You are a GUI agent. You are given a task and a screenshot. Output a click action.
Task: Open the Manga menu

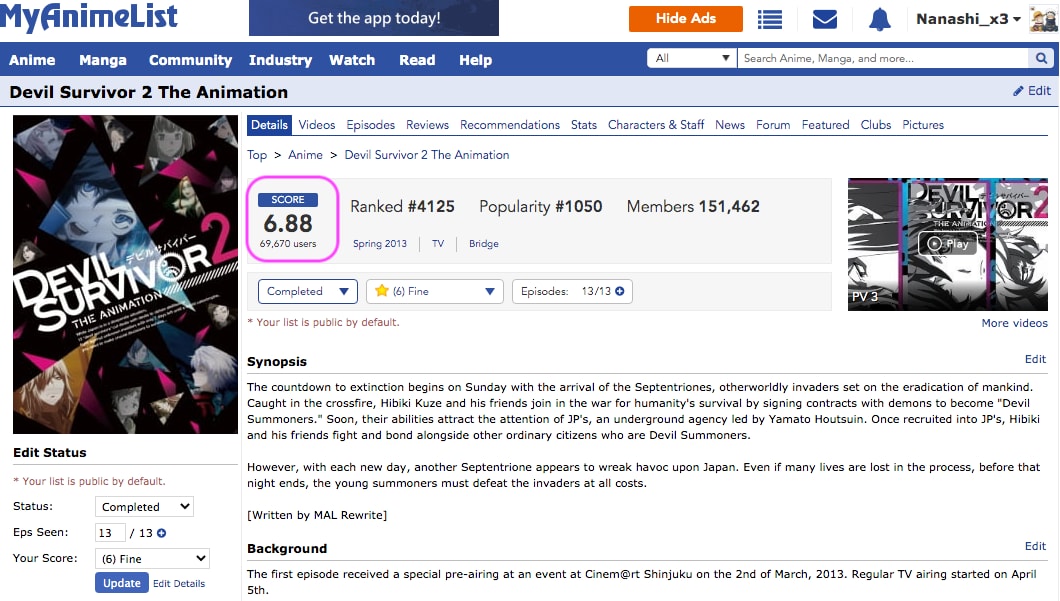coord(103,60)
